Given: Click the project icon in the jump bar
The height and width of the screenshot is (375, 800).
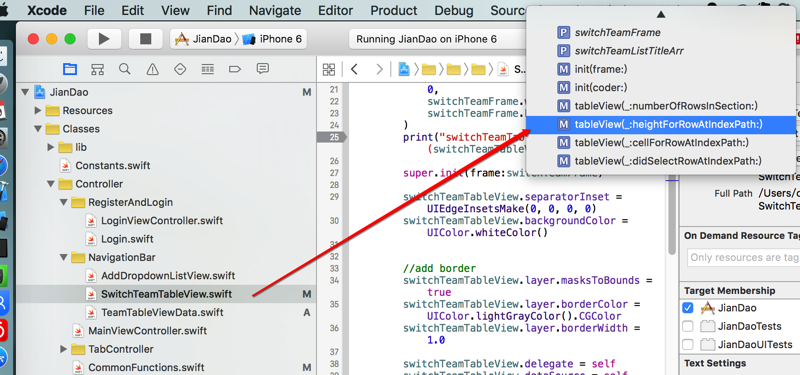Looking at the screenshot, I should (404, 69).
